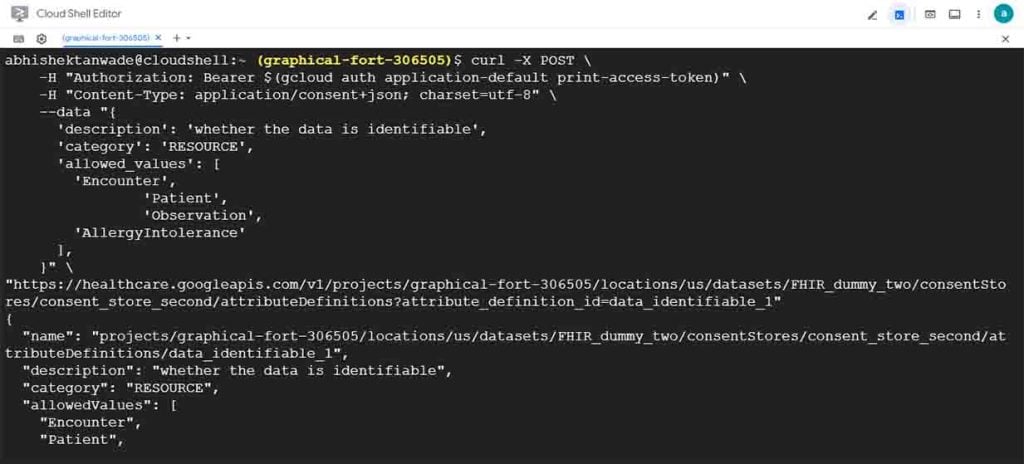Click the "category": "RESOURCE" output line
1024x464 pixels.
point(121,388)
